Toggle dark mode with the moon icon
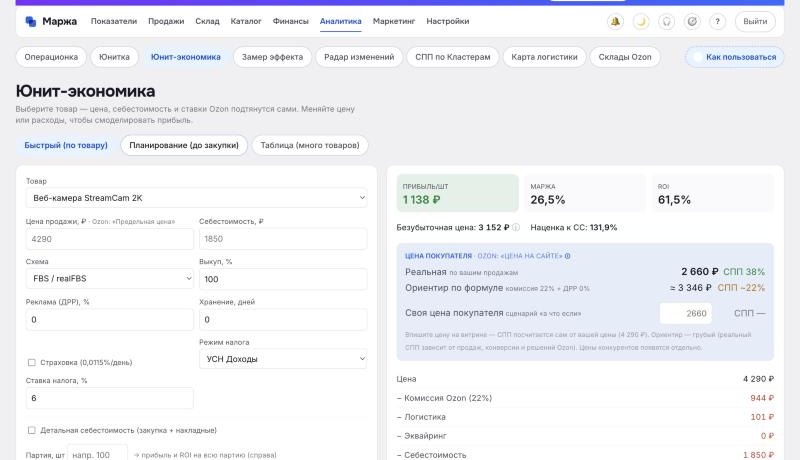Viewport: 800px width, 460px height. (641, 21)
